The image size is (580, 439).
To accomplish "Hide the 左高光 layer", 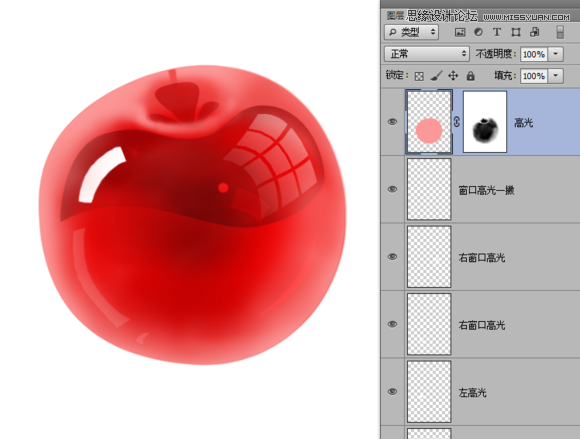I will click(x=392, y=392).
